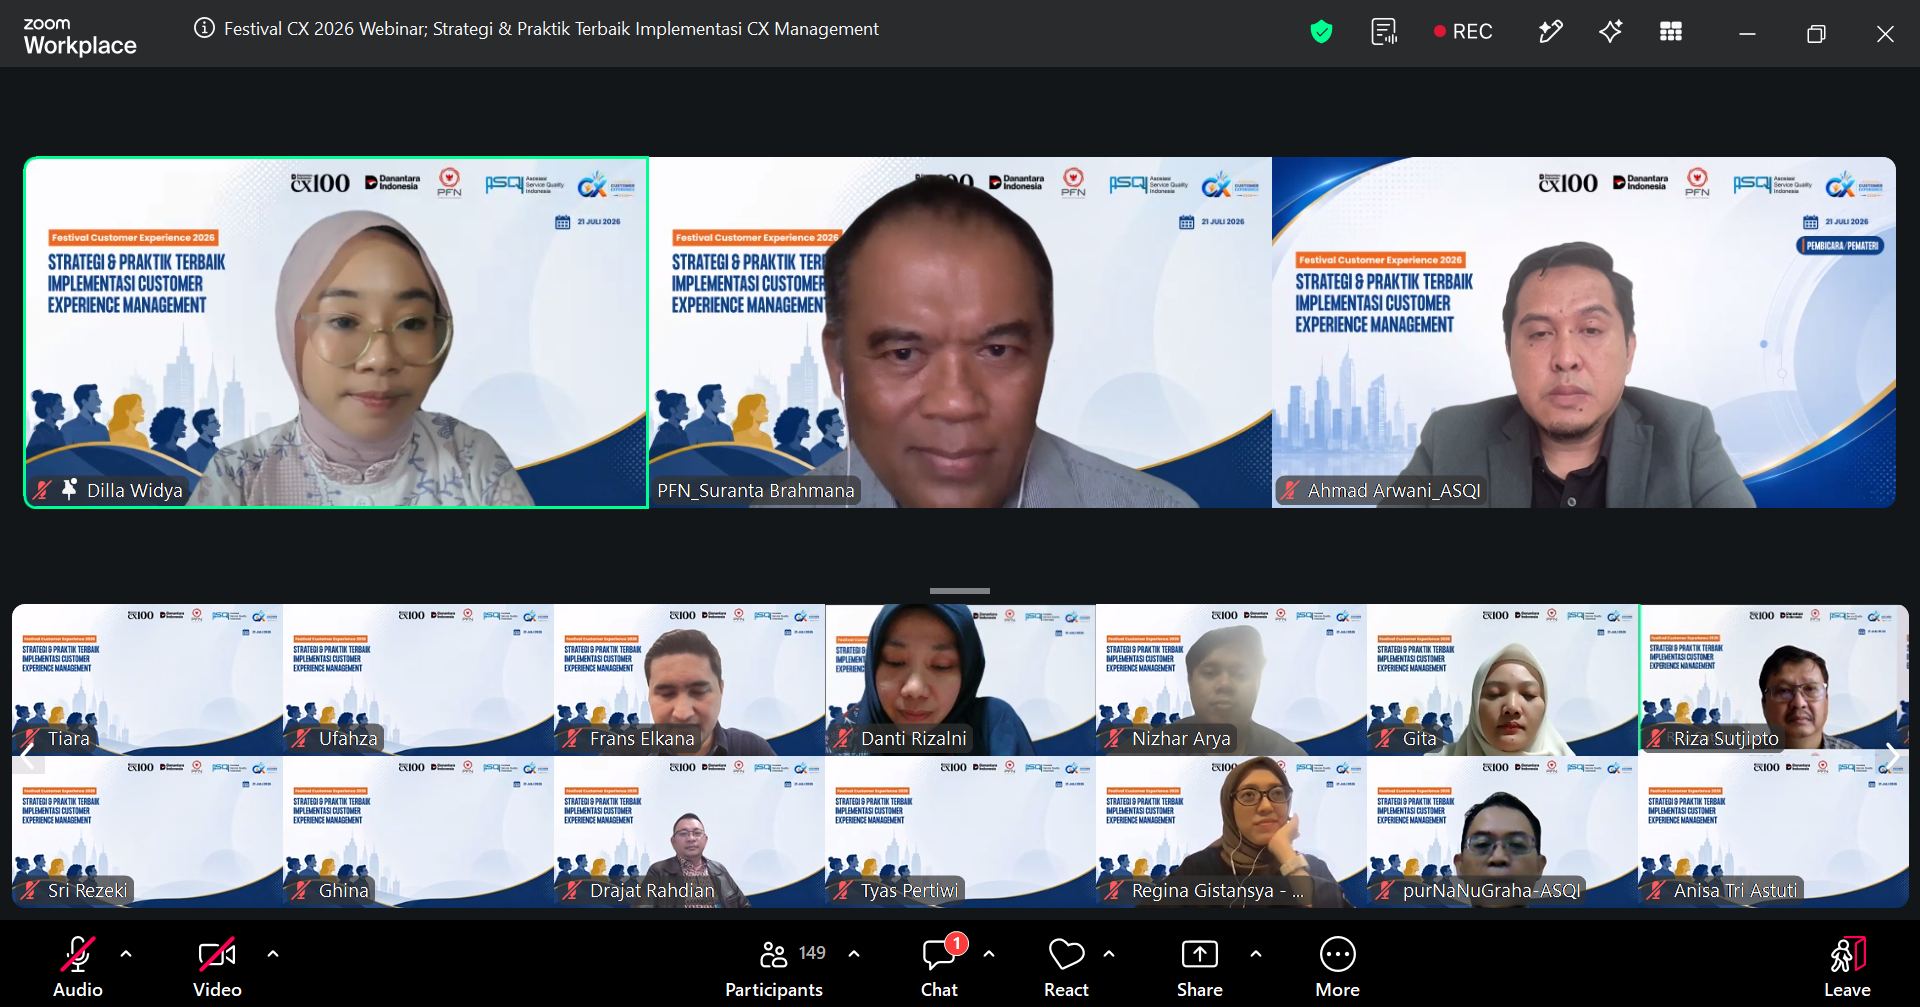1920x1008 pixels.
Task: Open the More menu
Action: pos(1338,967)
